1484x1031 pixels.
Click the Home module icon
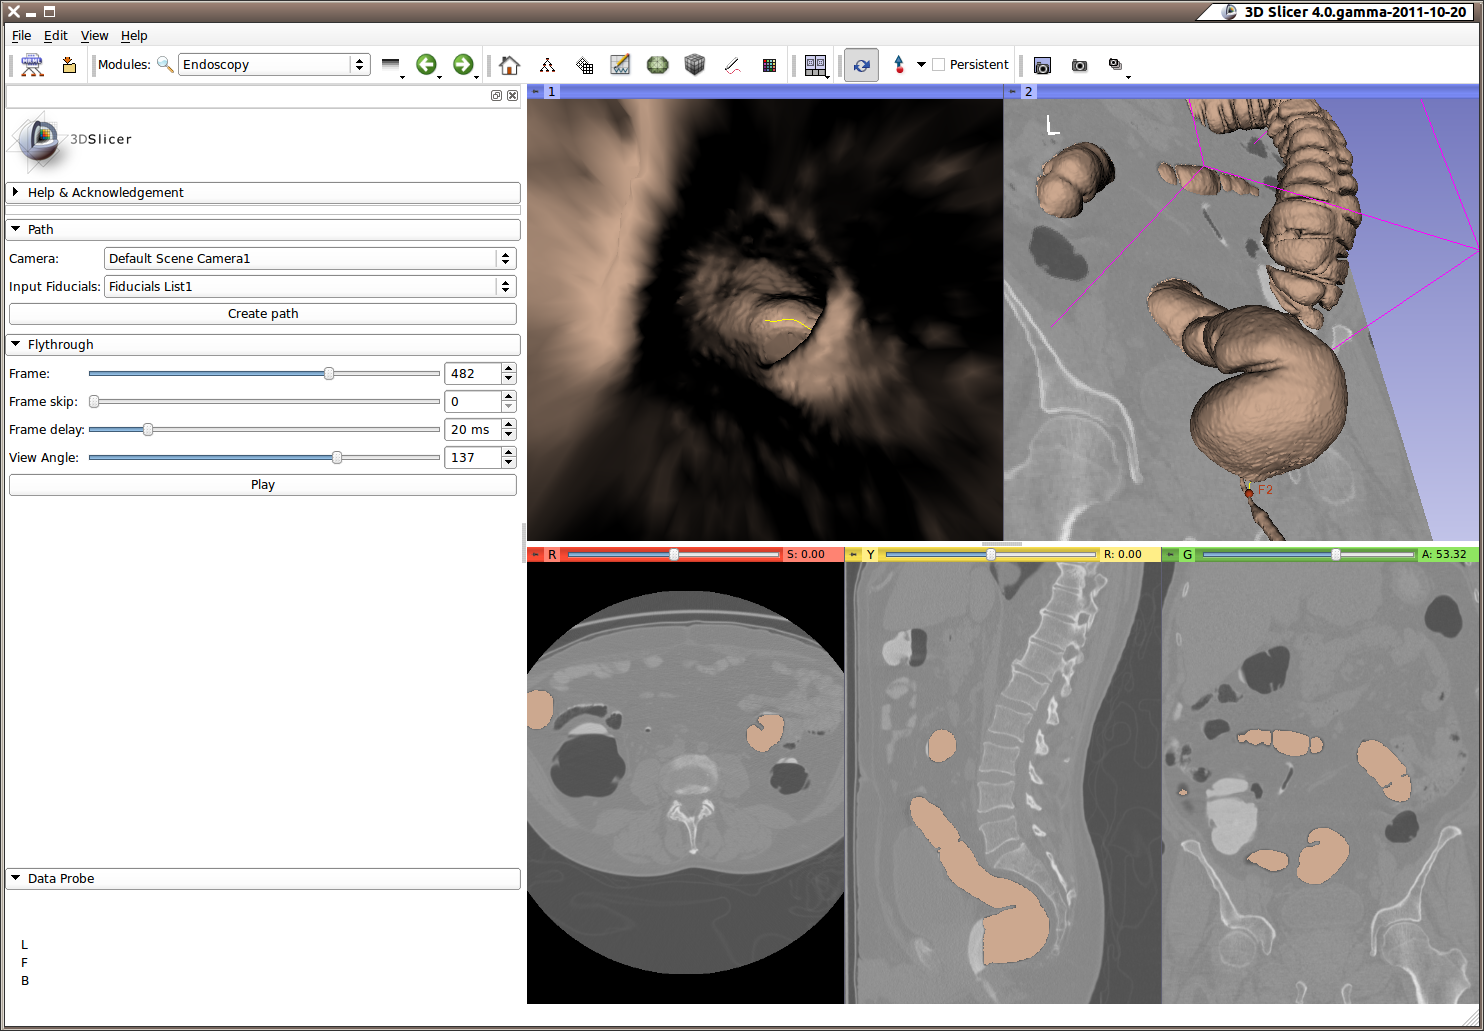(509, 65)
